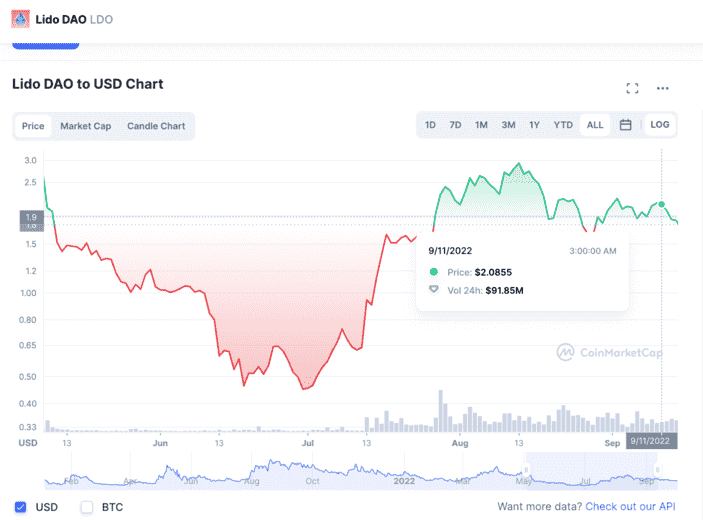Click the Lido DAO LDO title text
The height and width of the screenshot is (520, 703).
point(74,19)
